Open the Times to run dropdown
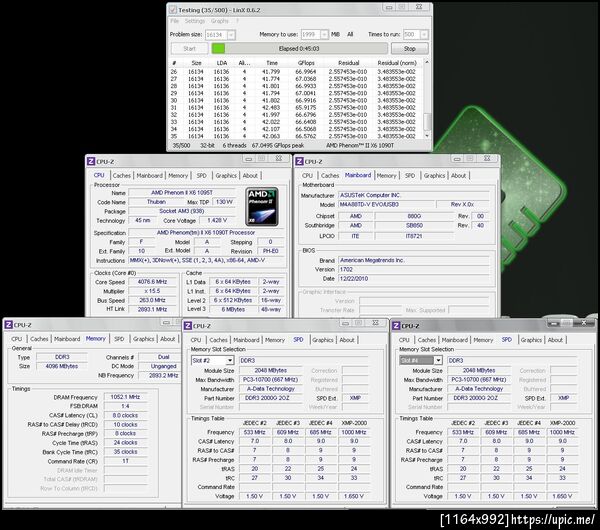Screen dimensions: 600x530 click(424, 35)
